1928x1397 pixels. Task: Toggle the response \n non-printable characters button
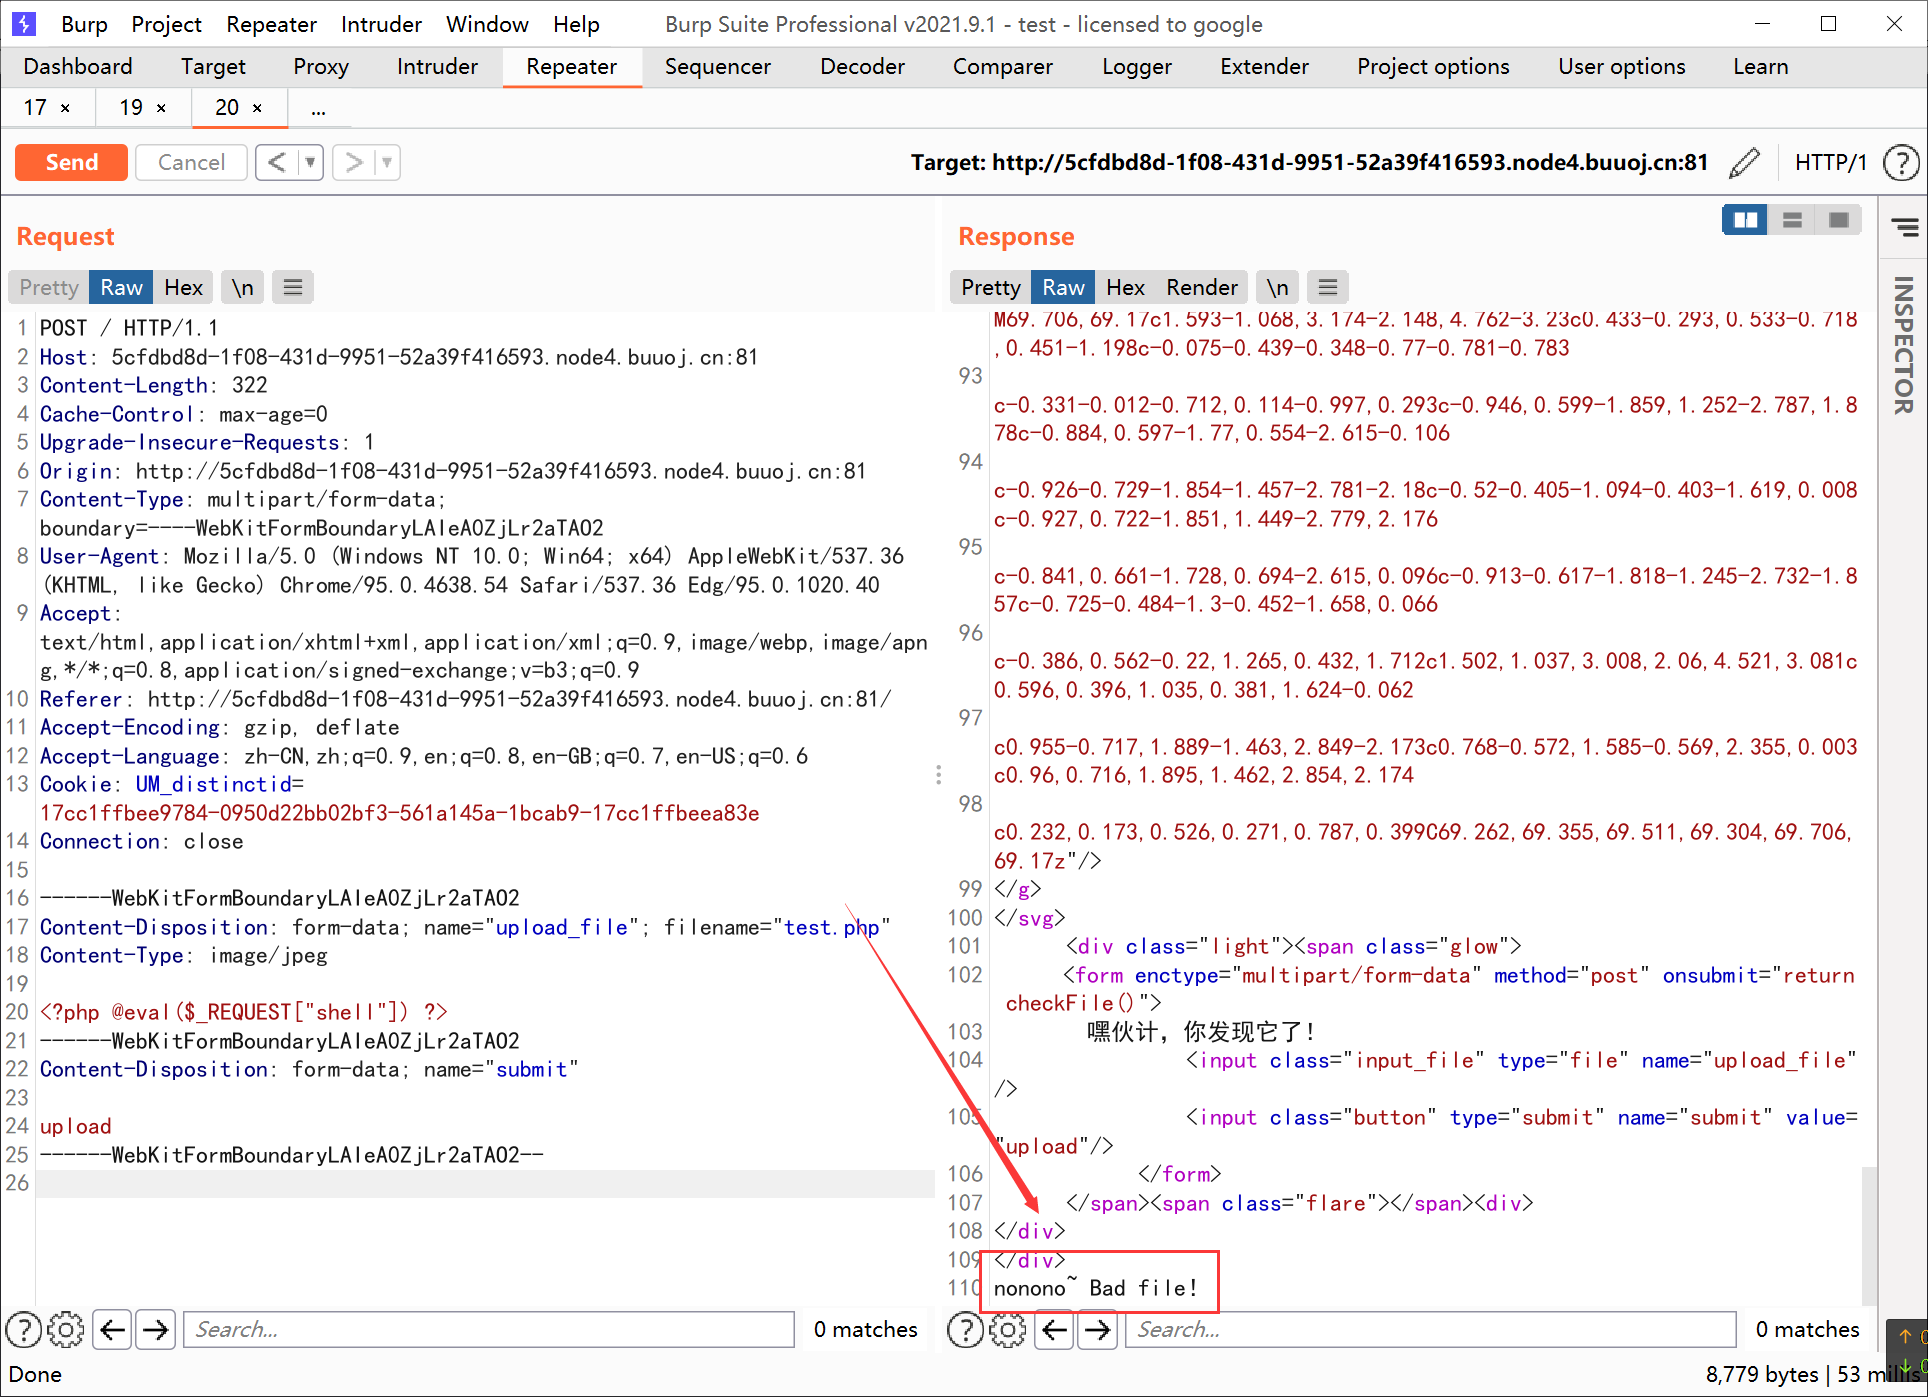(1277, 288)
